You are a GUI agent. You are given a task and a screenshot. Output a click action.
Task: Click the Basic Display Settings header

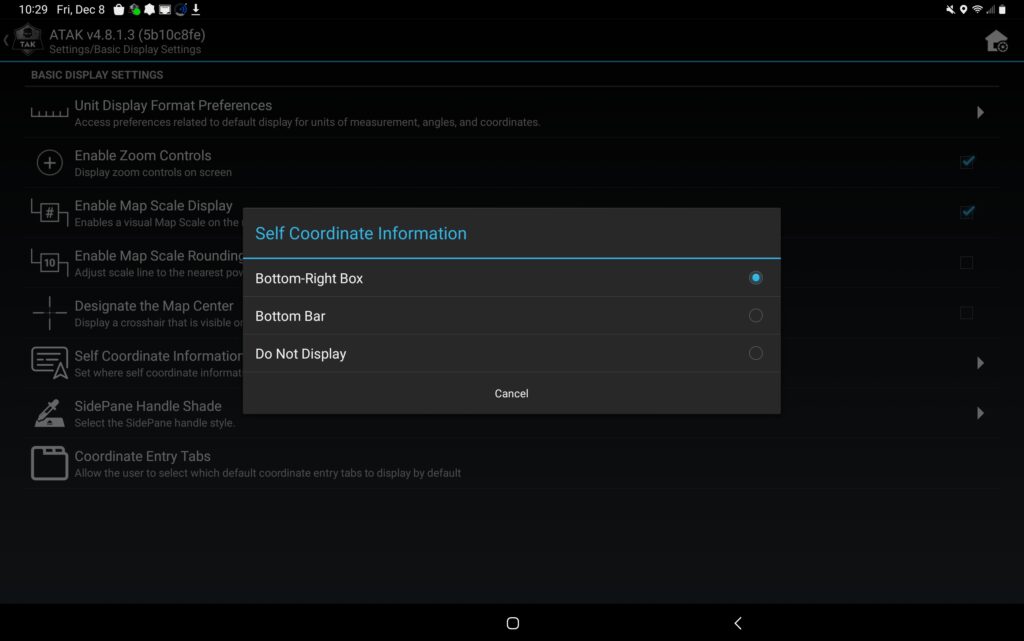(x=96, y=74)
